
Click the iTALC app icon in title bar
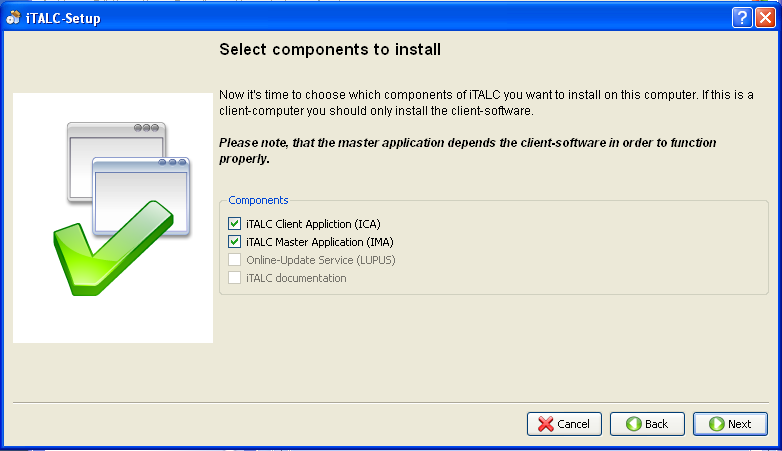click(x=13, y=18)
